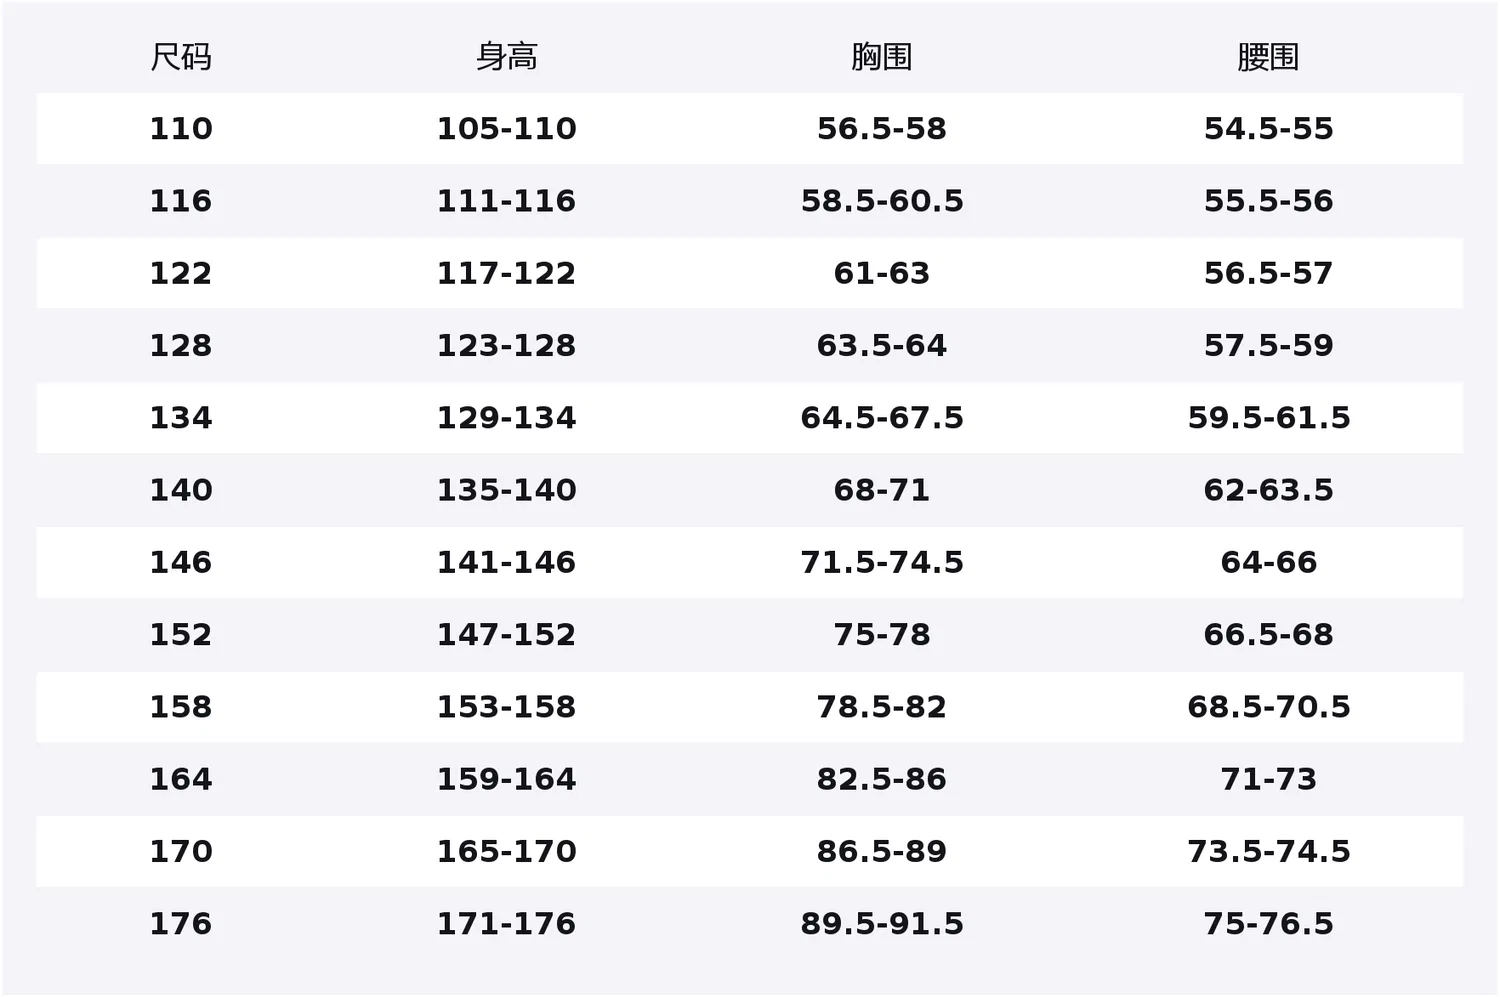1500x997 pixels.
Task: Select waist value 68.5-70.5
Action: [x=1268, y=707]
